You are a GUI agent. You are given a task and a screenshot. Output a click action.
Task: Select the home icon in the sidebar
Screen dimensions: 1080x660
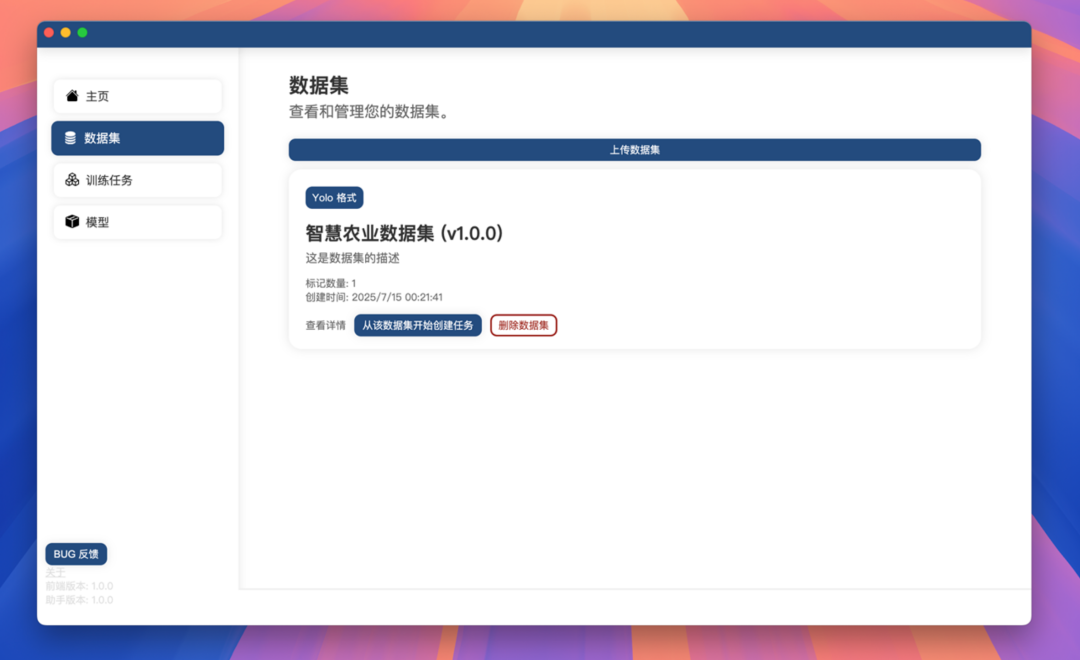click(x=71, y=96)
